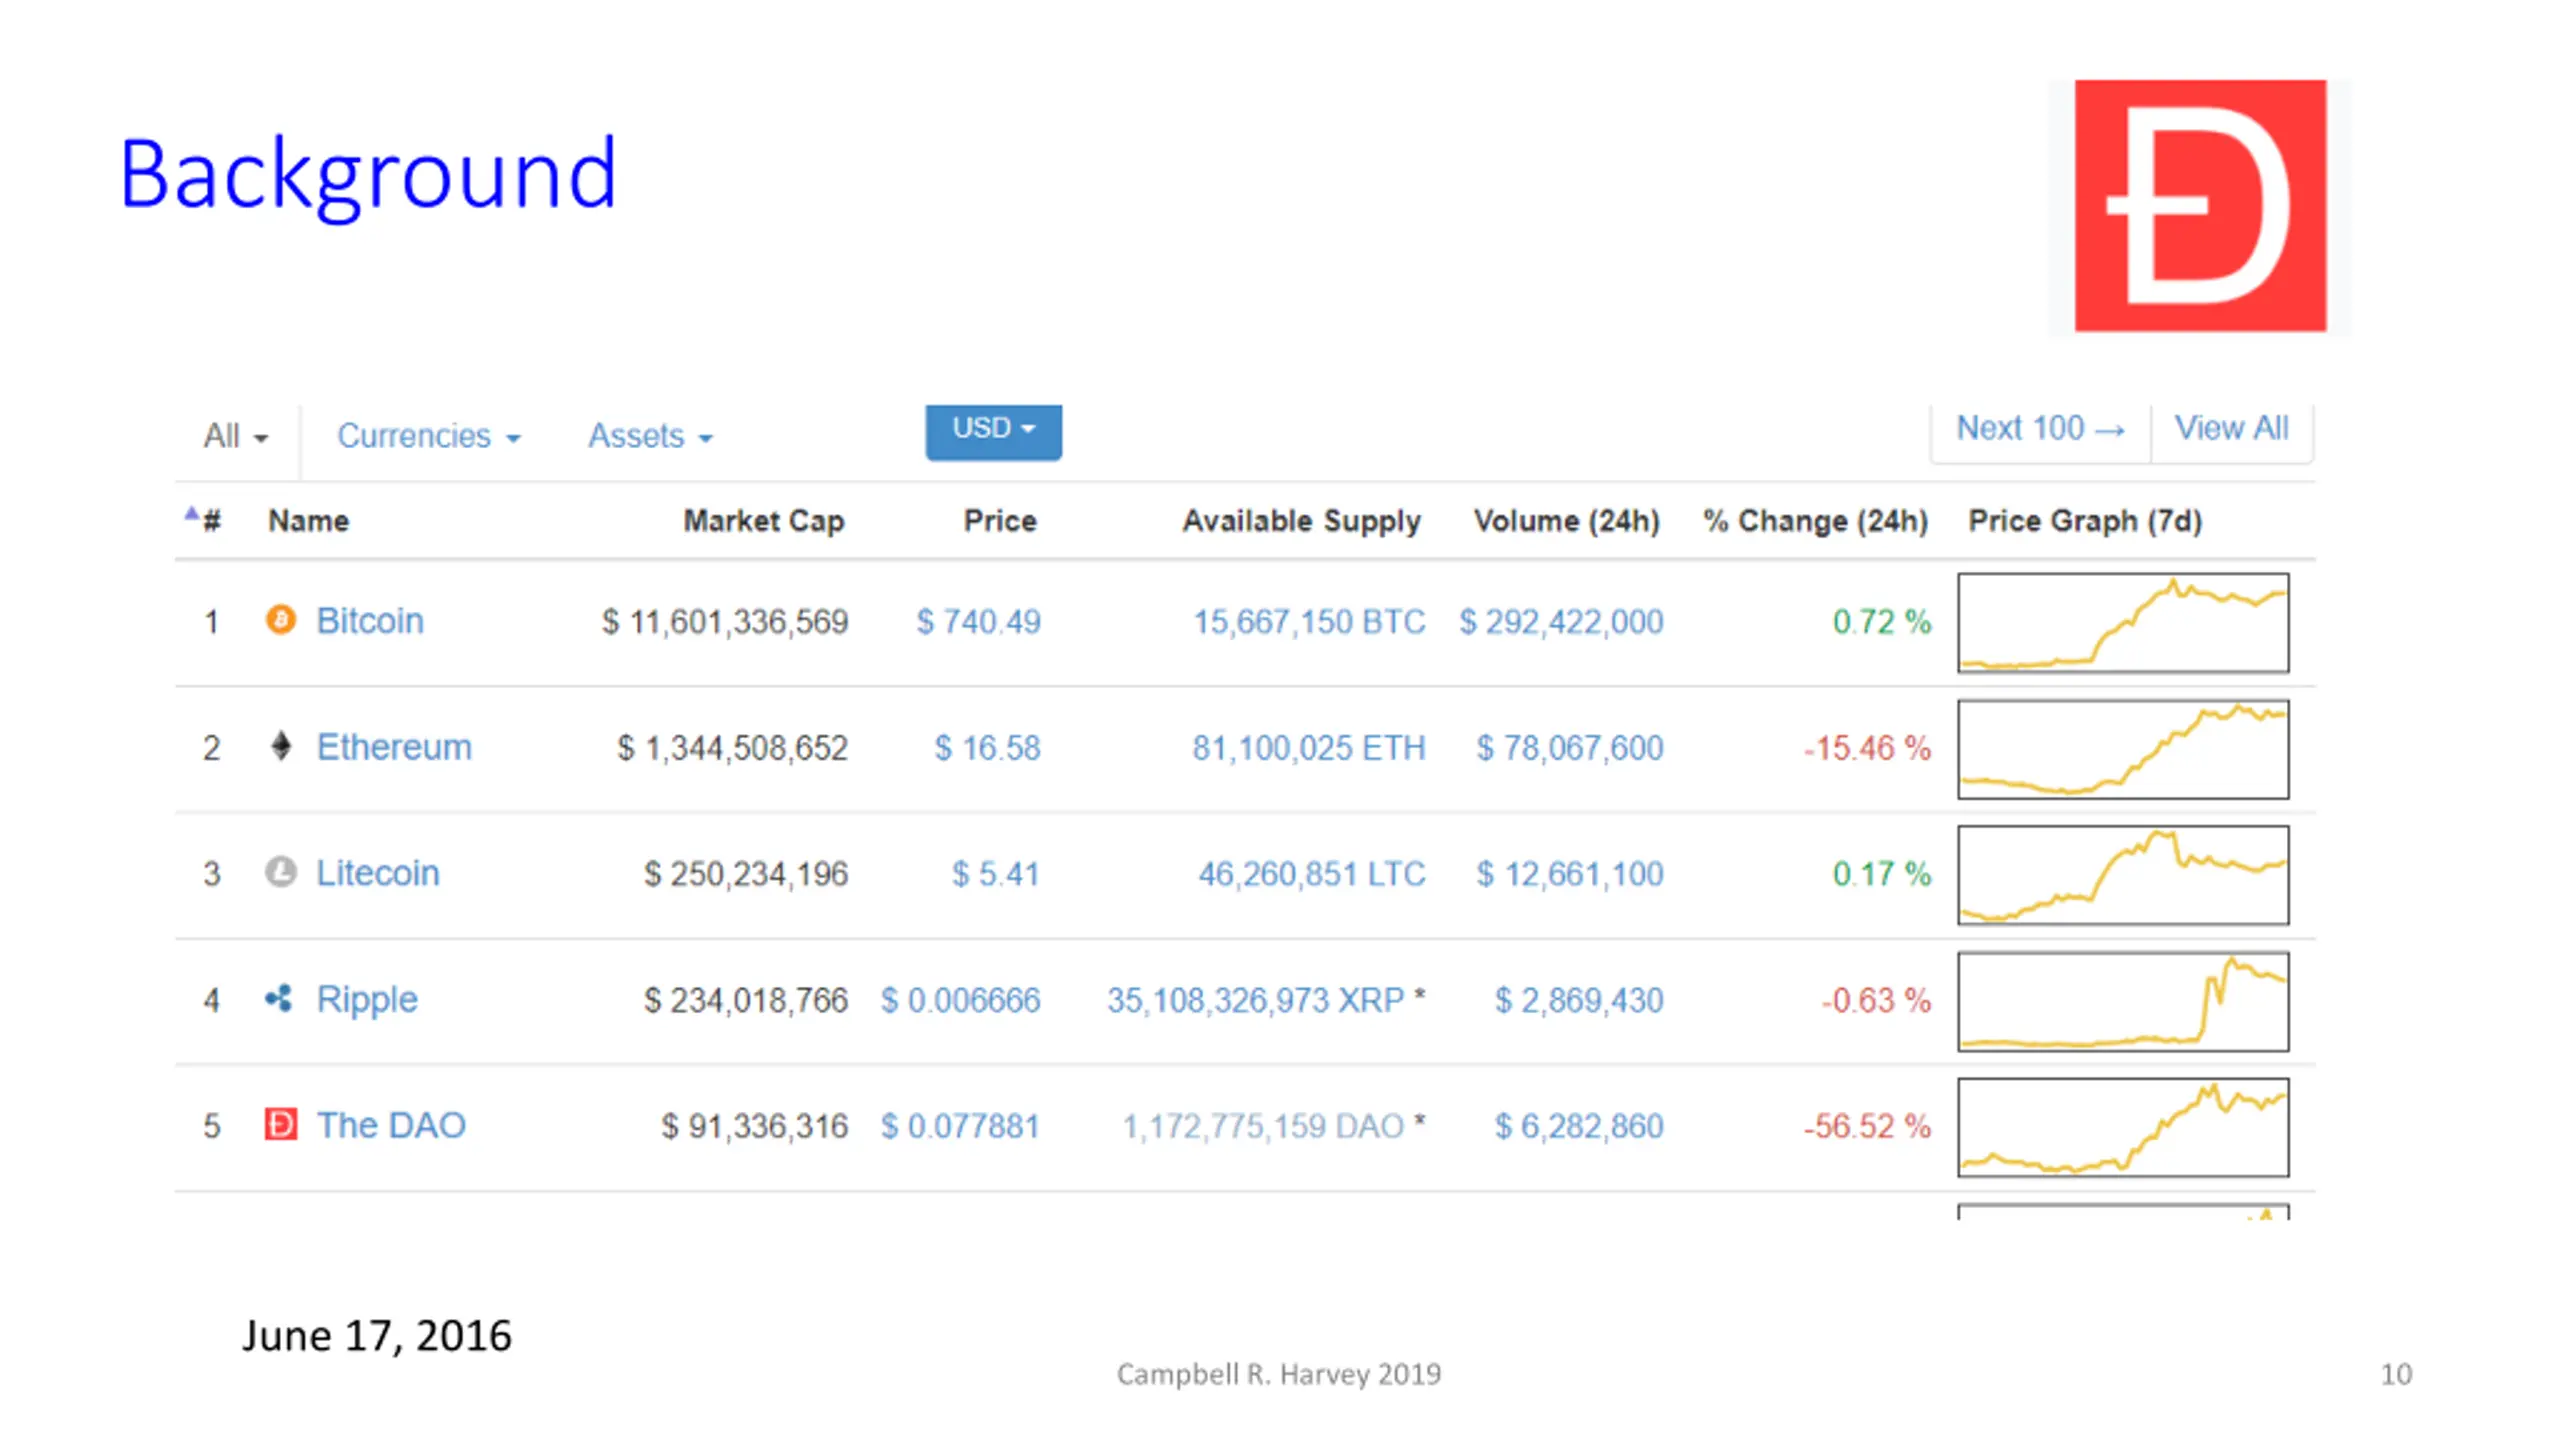Open The DAO 7-day price graph

coord(2123,1127)
